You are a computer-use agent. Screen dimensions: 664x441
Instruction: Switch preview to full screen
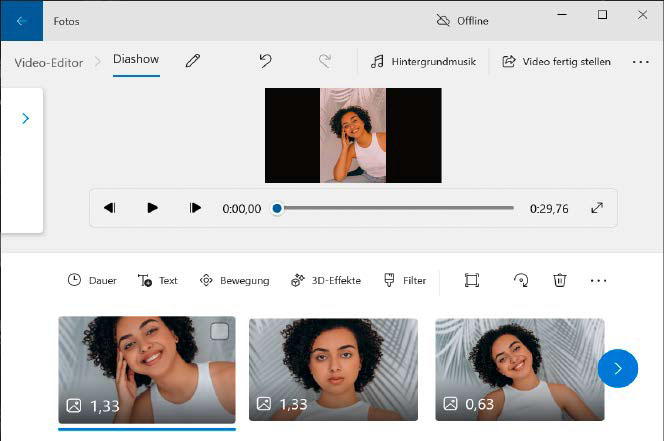click(x=597, y=208)
